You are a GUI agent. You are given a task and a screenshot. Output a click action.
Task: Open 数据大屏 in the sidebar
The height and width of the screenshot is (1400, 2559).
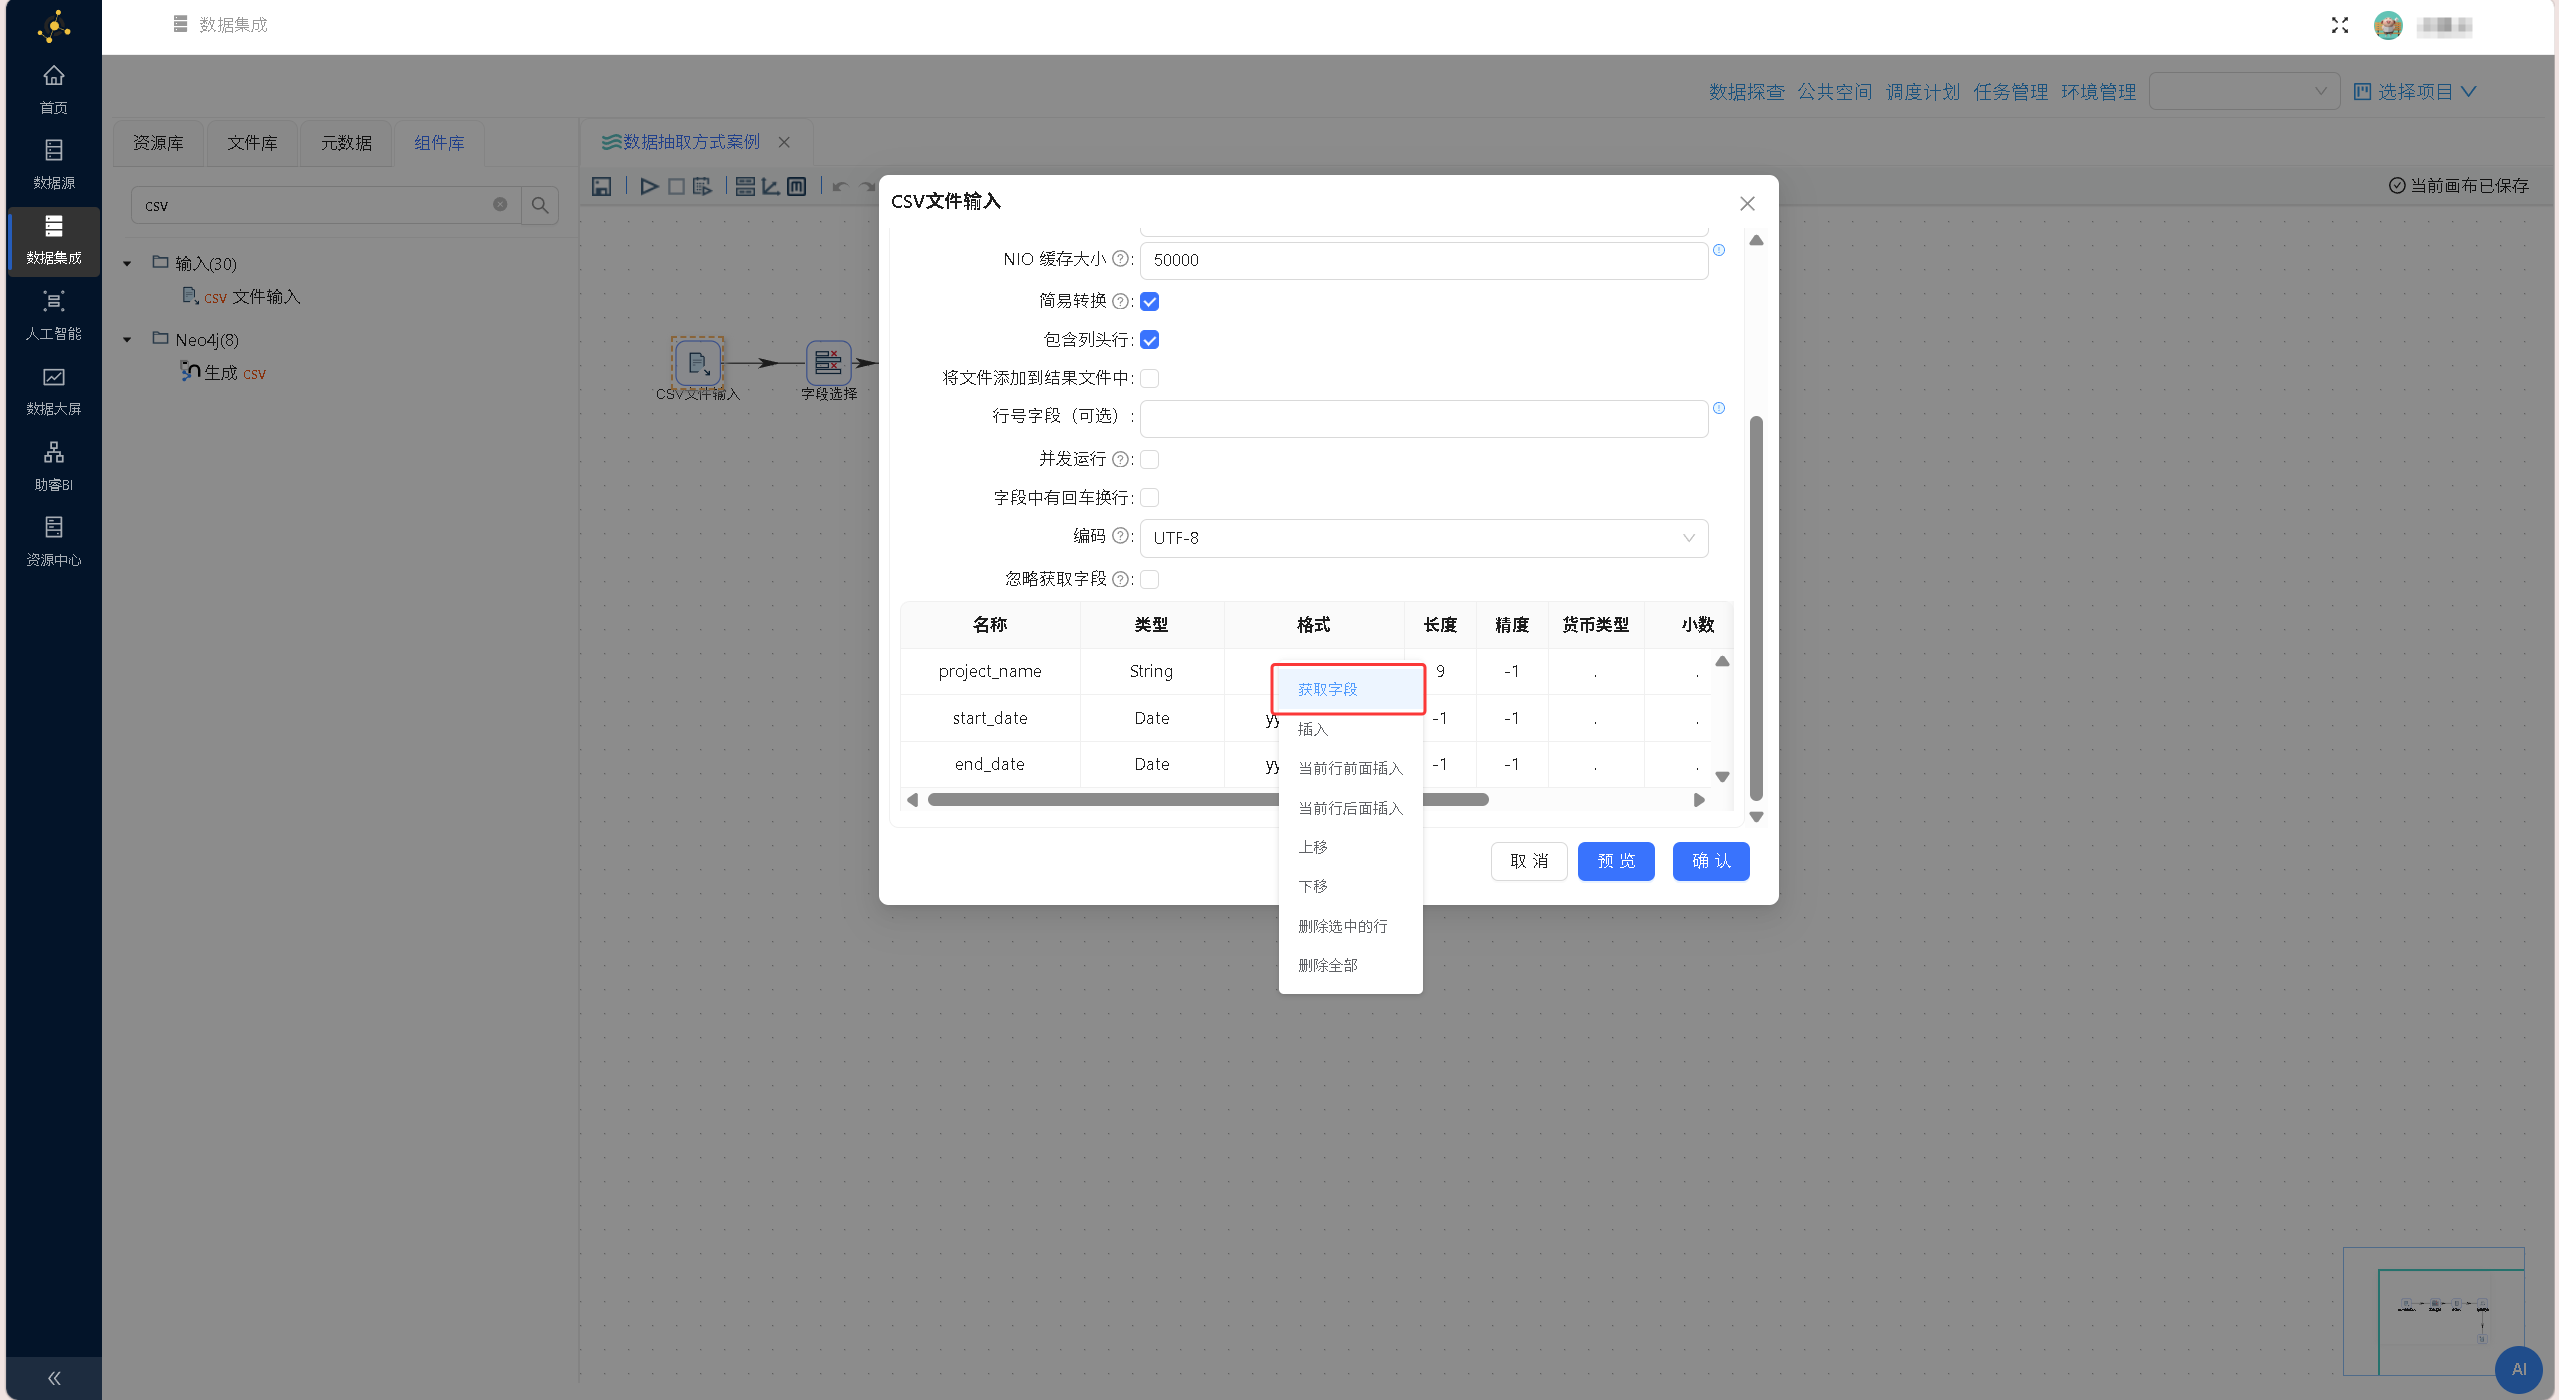point(54,392)
